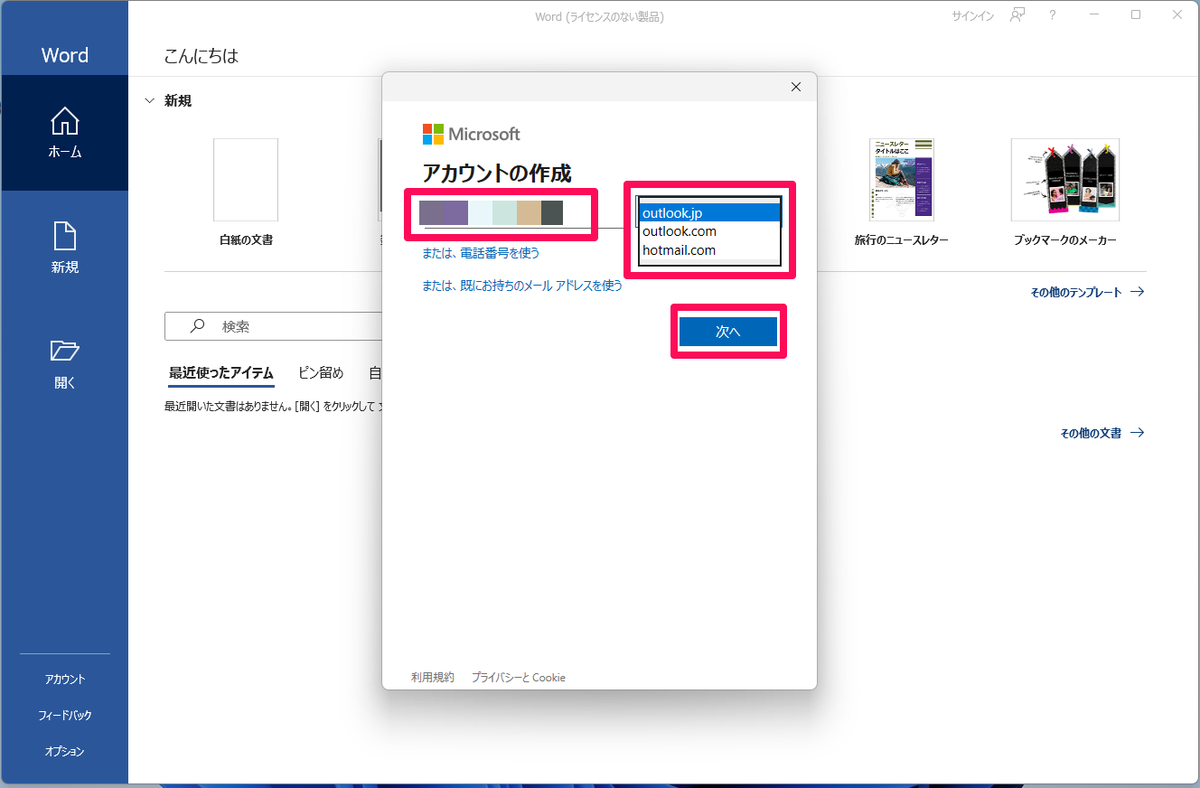Click 既にお持ちのメール アドレスを使う link

pyautogui.click(x=522, y=285)
